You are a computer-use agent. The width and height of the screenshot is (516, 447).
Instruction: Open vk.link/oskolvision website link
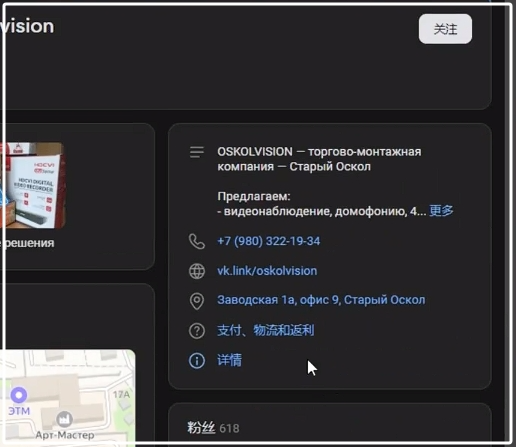pyautogui.click(x=267, y=271)
